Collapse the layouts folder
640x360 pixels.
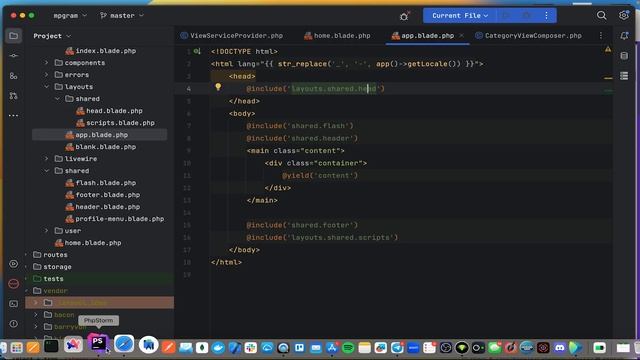pyautogui.click(x=47, y=87)
